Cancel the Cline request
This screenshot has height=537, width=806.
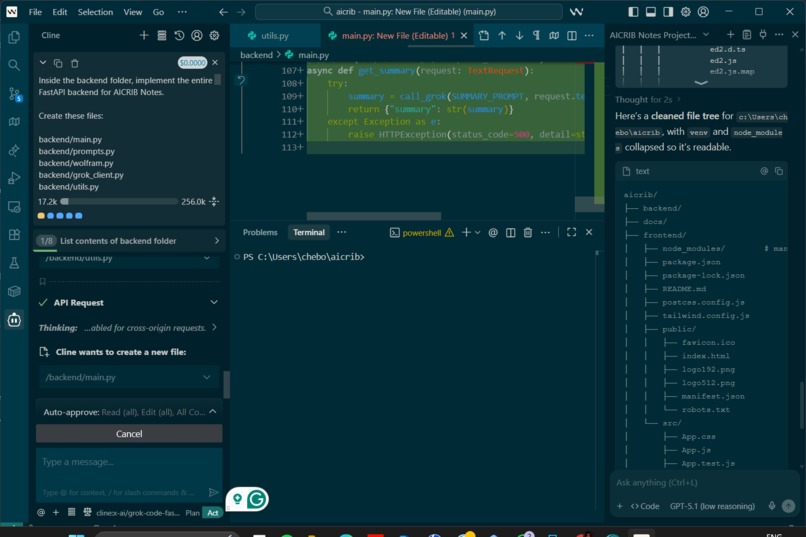[x=129, y=434]
